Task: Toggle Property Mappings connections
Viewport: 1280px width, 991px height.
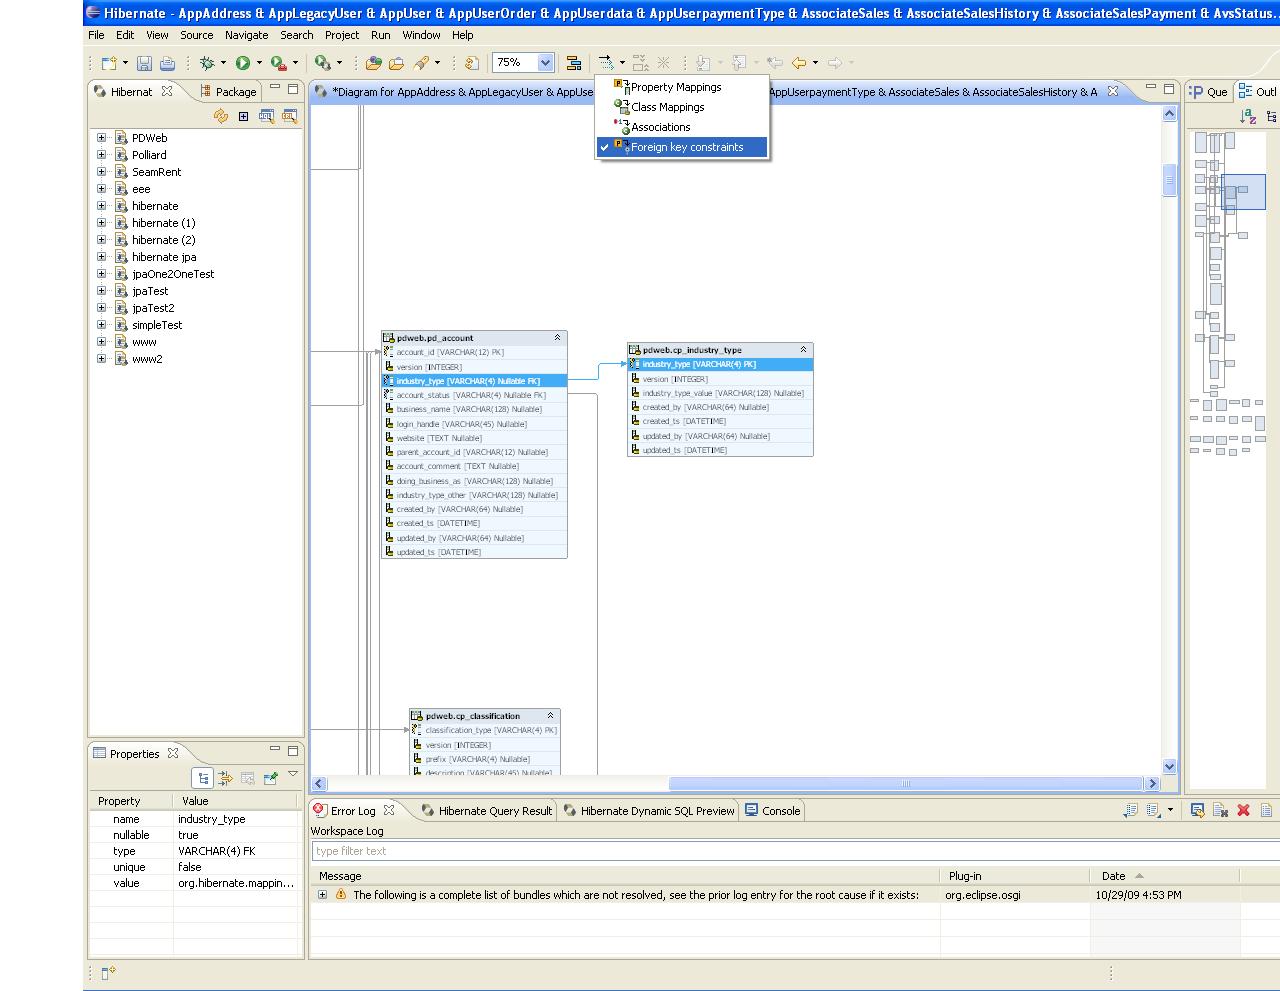Action: (x=675, y=87)
